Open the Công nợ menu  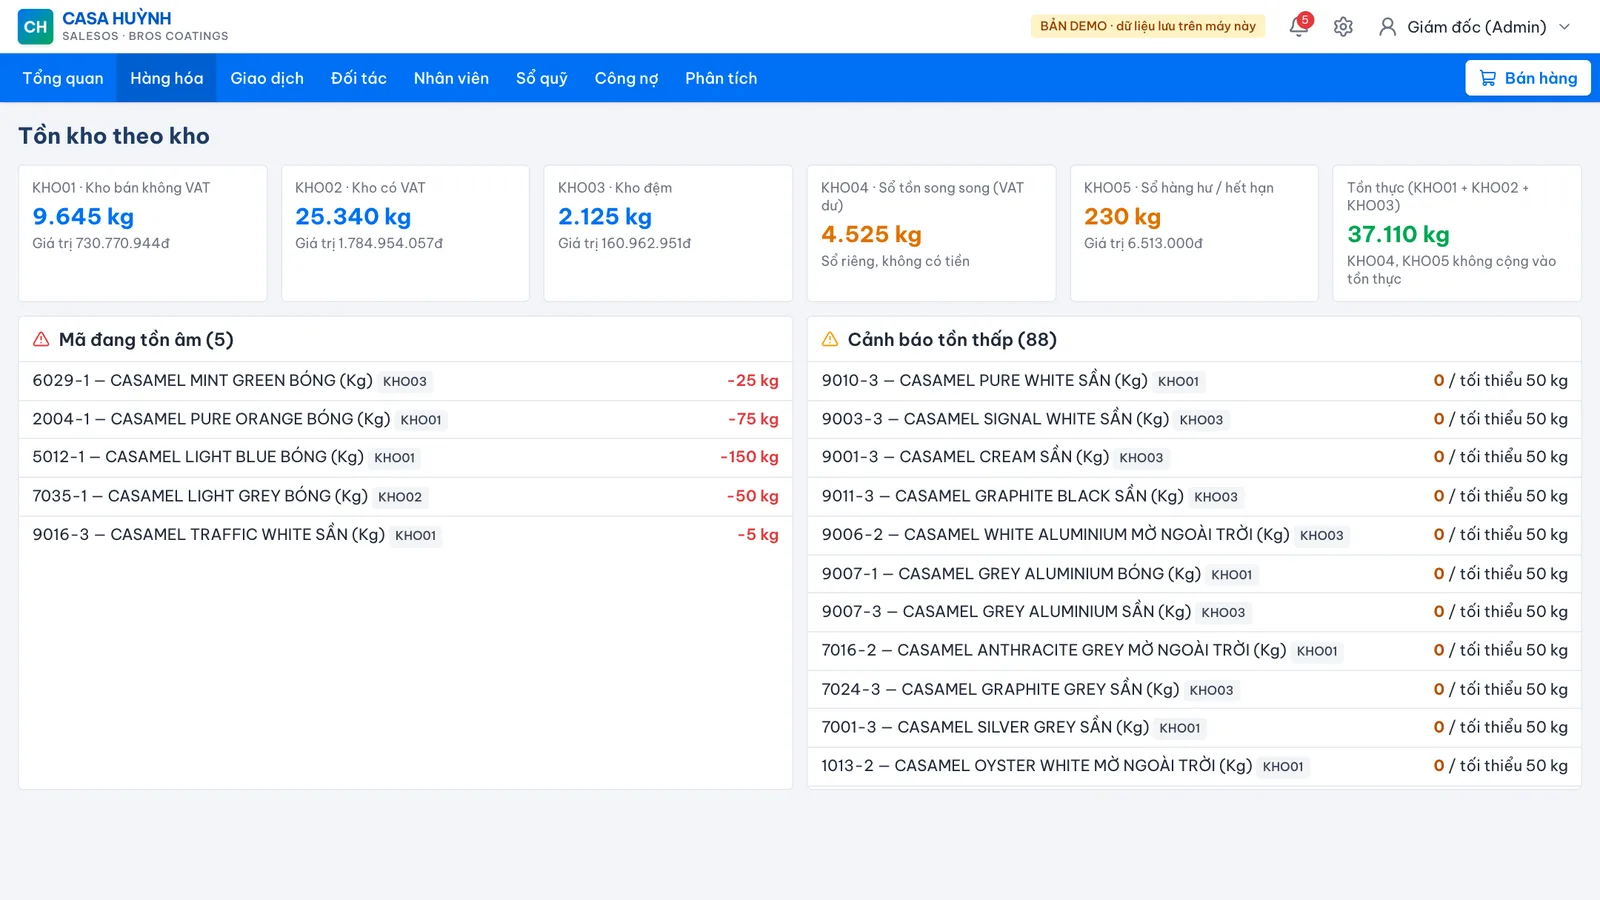point(626,78)
